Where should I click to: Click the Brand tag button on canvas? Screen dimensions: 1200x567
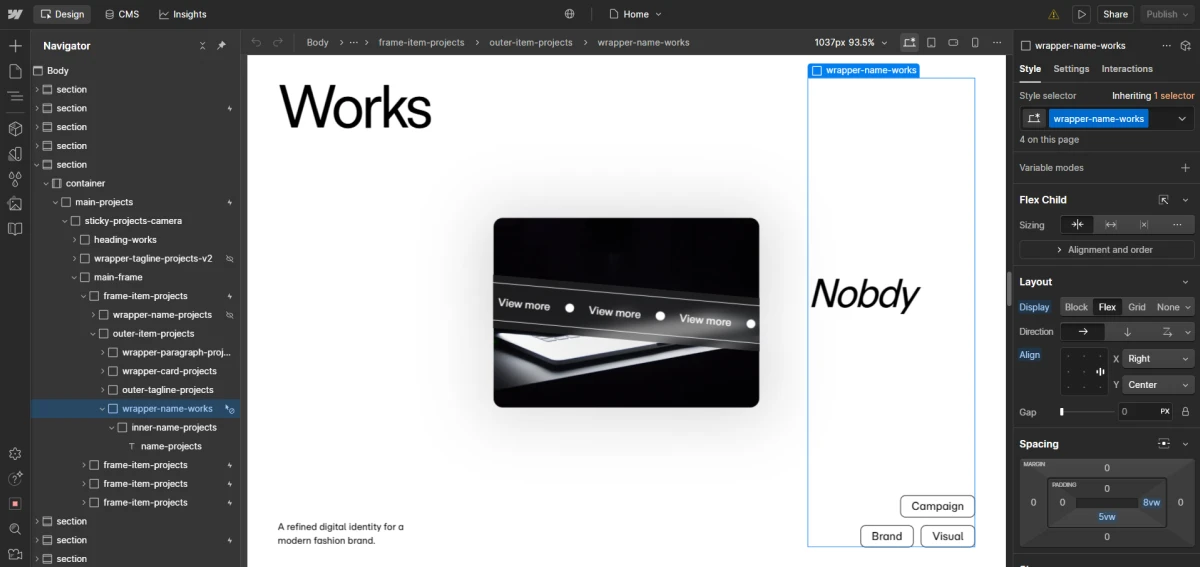click(x=887, y=536)
